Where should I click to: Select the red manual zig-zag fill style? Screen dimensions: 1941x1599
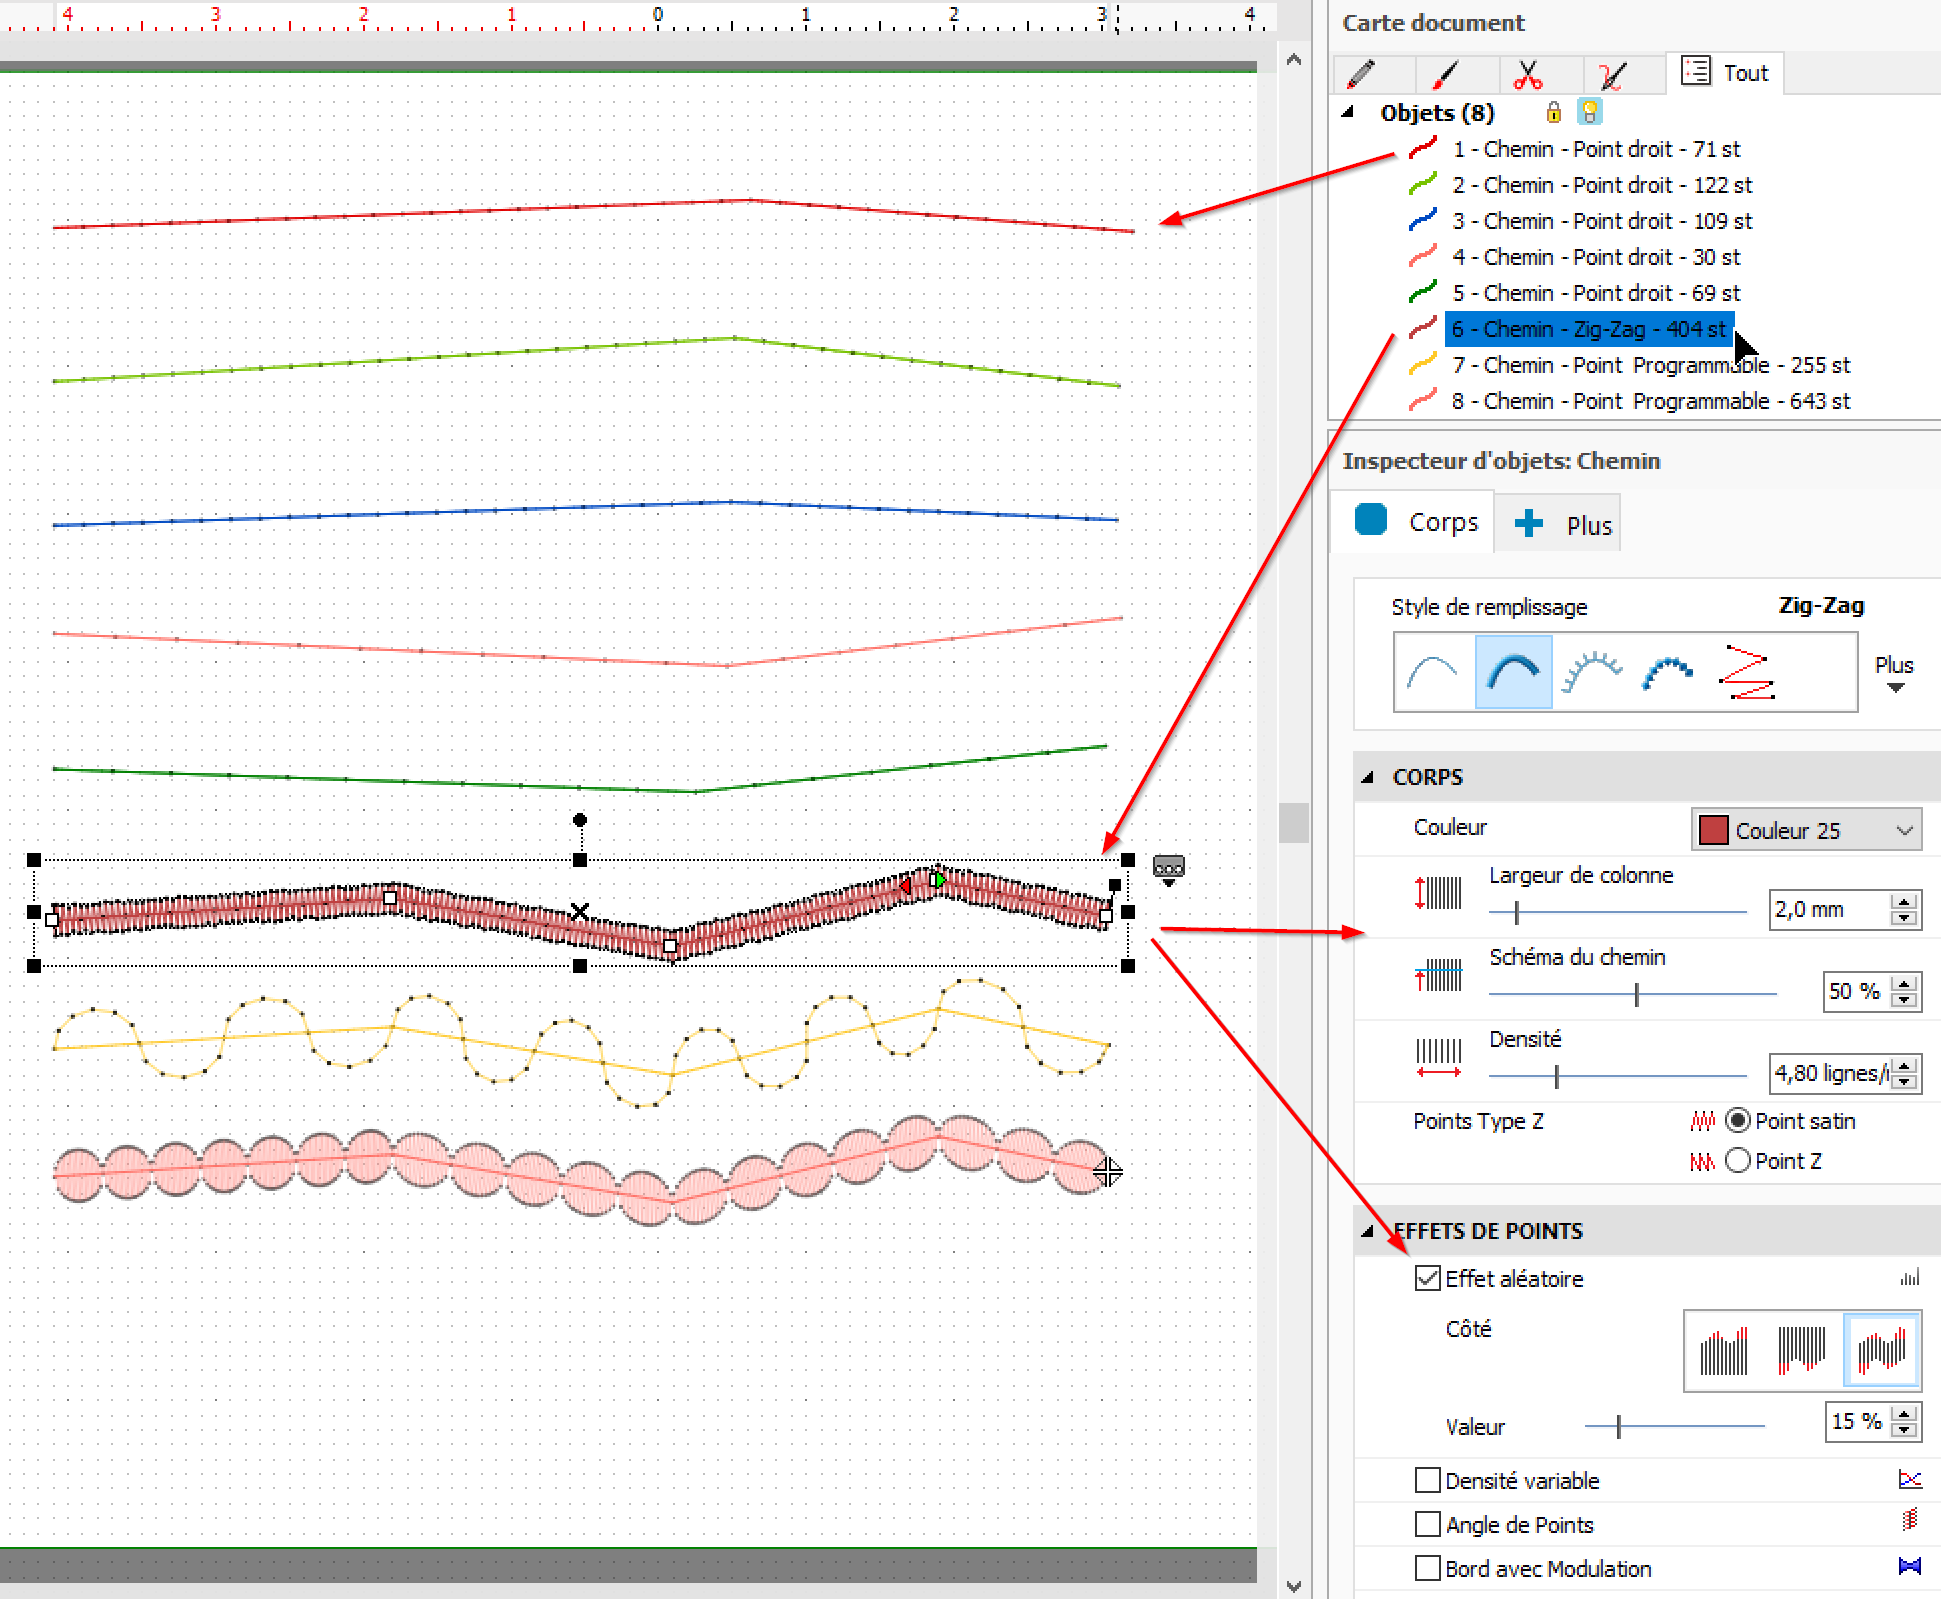point(1746,672)
